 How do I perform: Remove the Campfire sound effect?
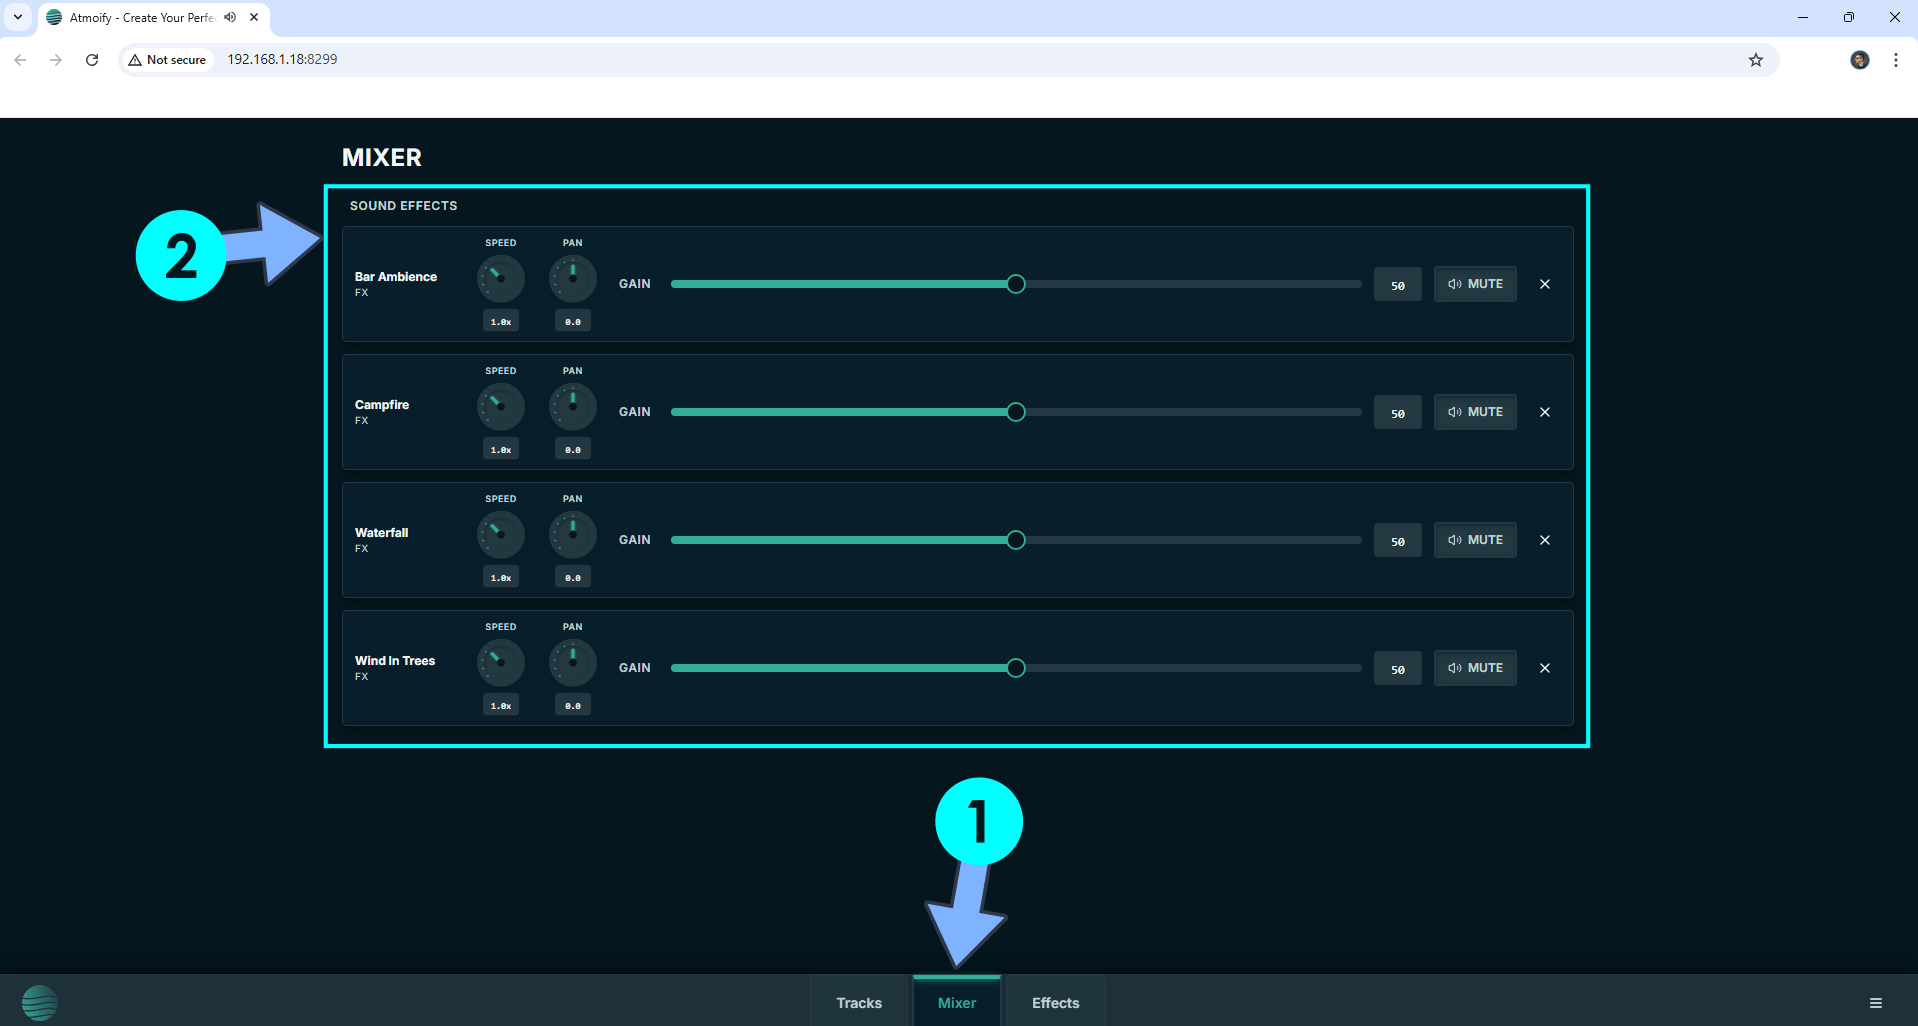[1544, 411]
